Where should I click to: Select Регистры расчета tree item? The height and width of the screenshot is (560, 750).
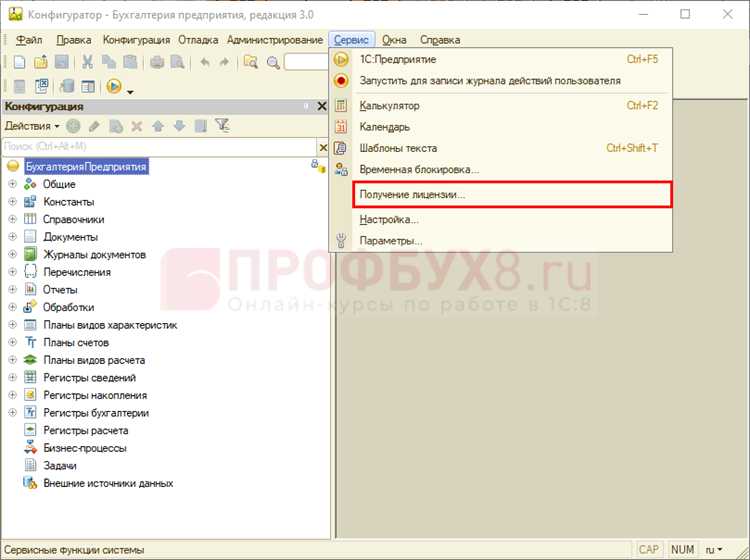pos(86,430)
